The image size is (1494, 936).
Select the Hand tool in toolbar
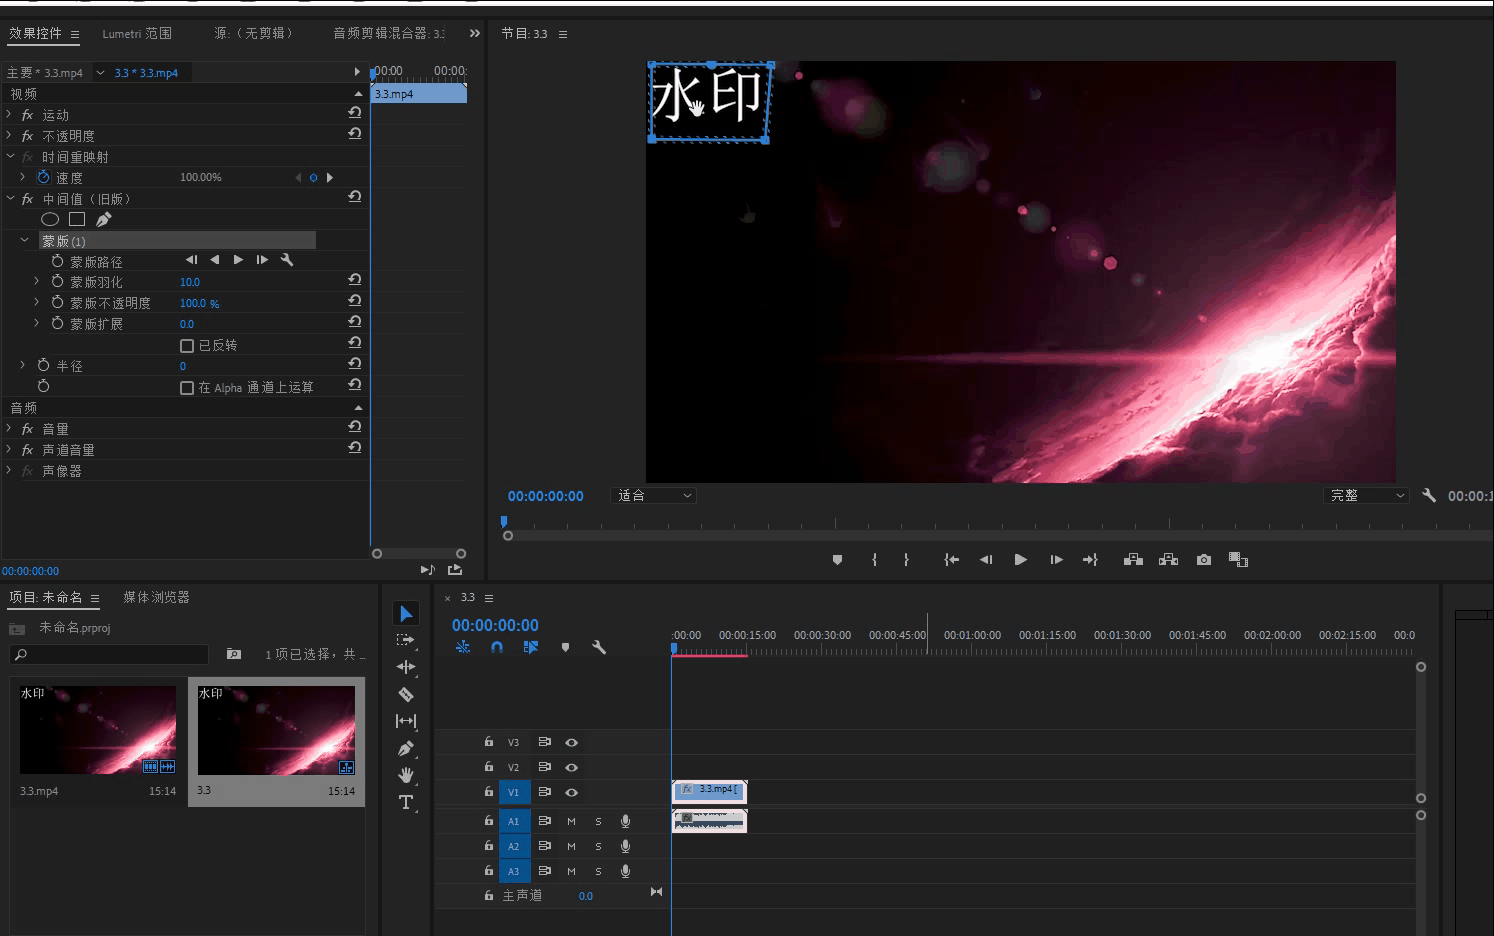[406, 775]
